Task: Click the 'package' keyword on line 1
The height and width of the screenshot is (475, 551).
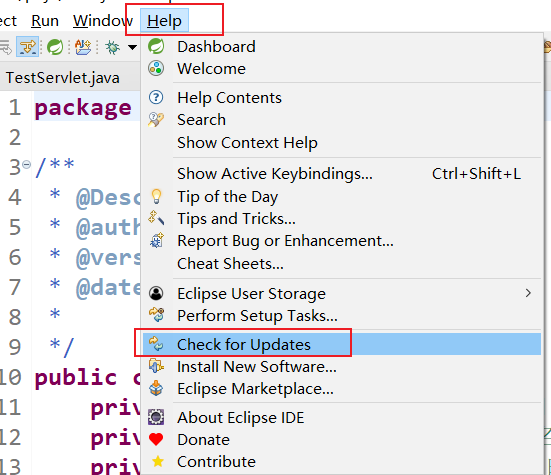Action: 83,108
